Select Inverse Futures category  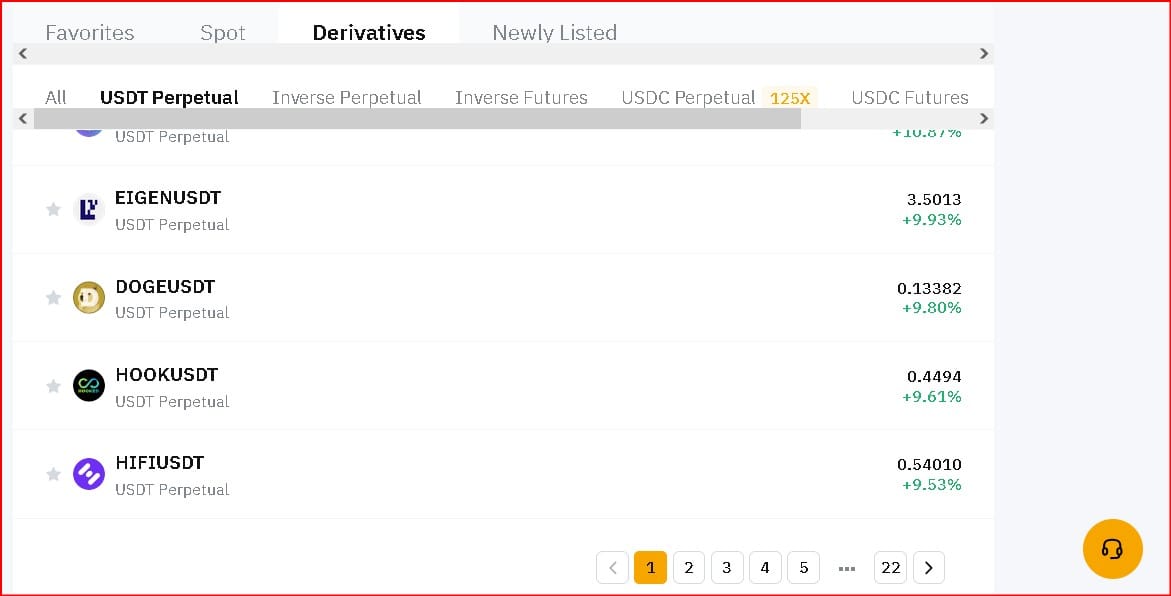[x=521, y=98]
